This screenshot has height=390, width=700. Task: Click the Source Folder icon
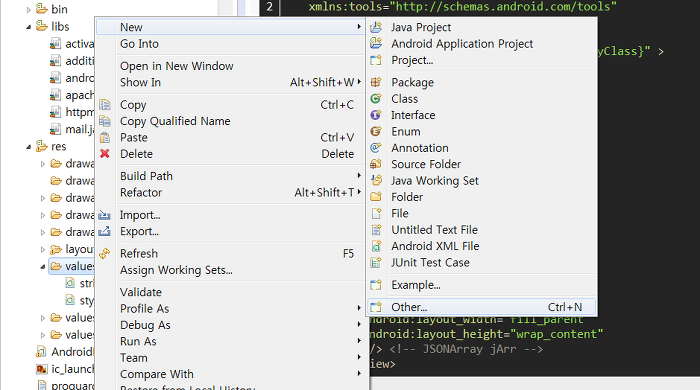(x=376, y=164)
